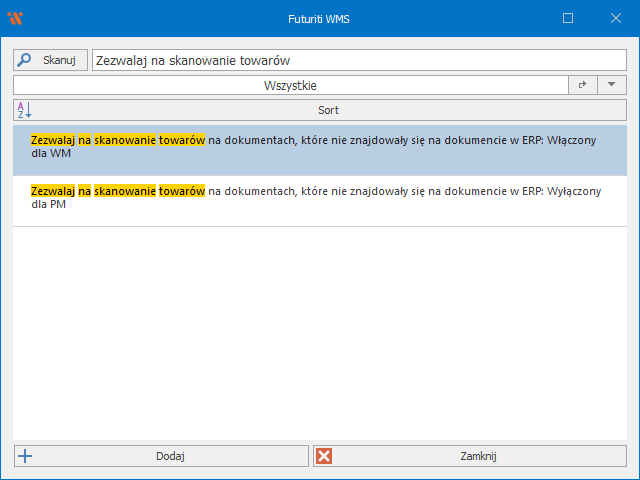Click the Futuriti WMS logo icon
640x480 pixels.
pyautogui.click(x=14, y=18)
